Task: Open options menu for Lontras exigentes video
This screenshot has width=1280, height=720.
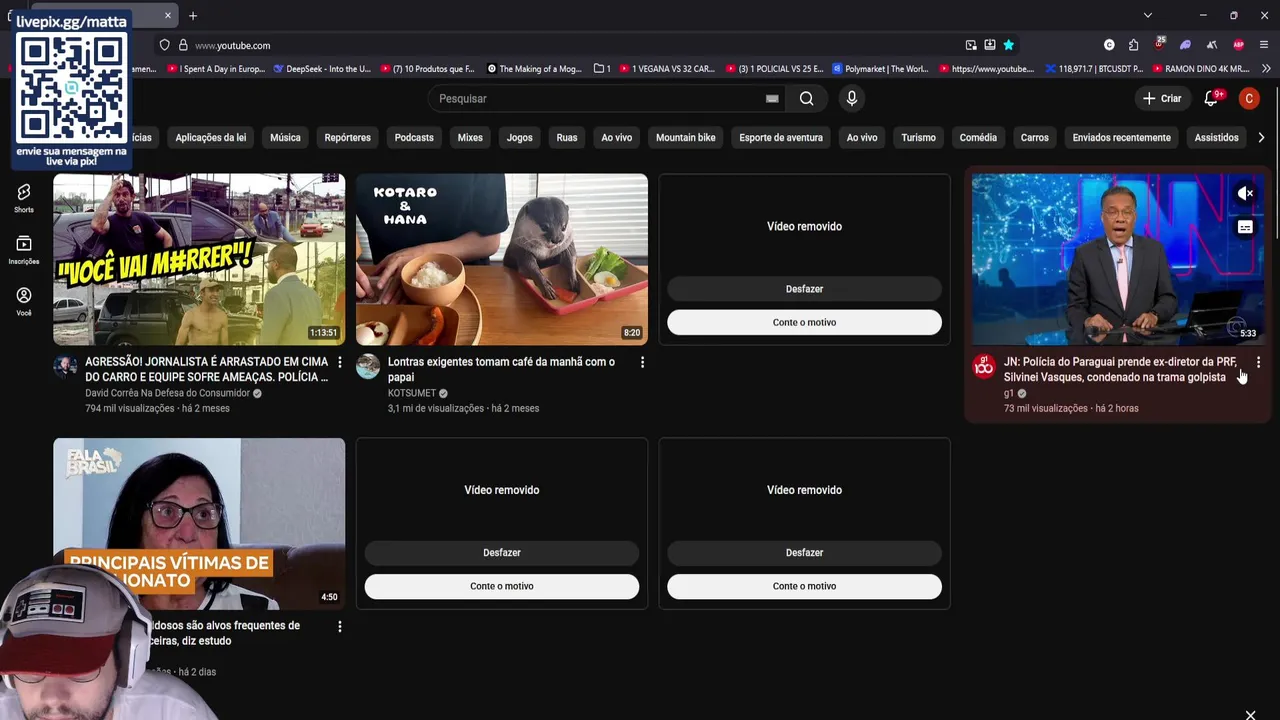Action: (643, 362)
